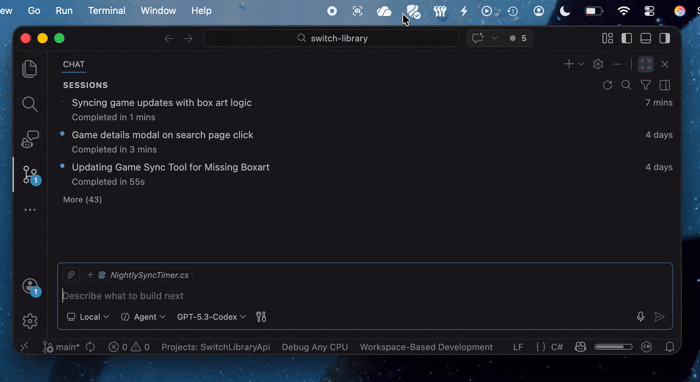The height and width of the screenshot is (382, 700).
Task: Select the CHAT tab
Action: pyautogui.click(x=74, y=64)
